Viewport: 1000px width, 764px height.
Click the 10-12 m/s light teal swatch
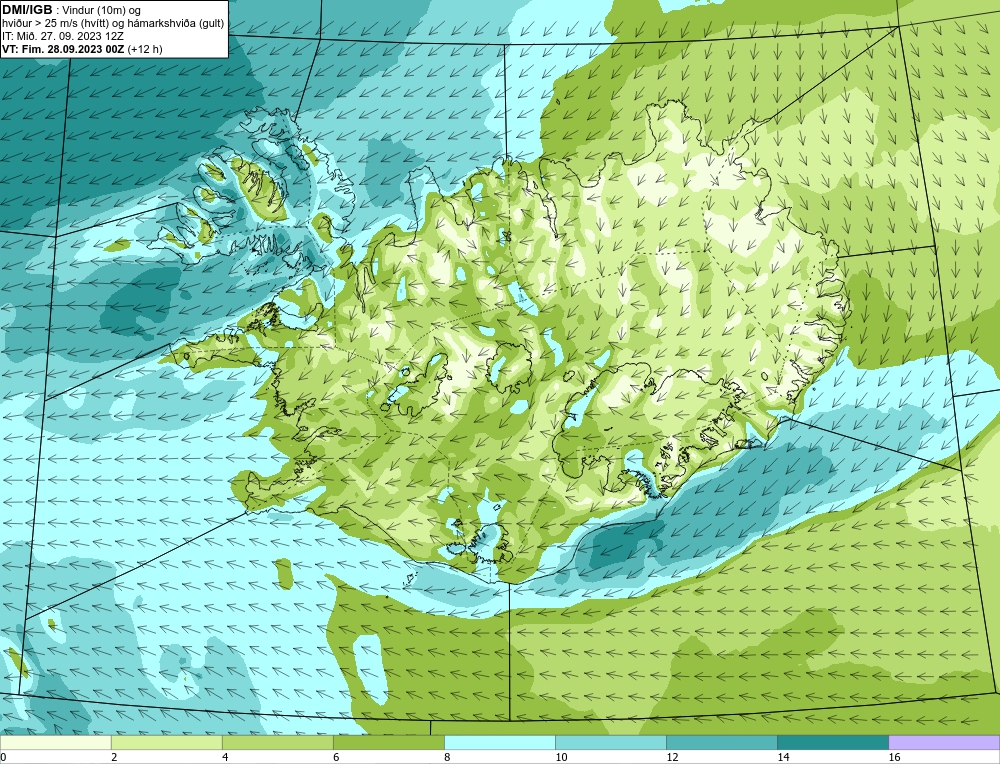coord(610,742)
